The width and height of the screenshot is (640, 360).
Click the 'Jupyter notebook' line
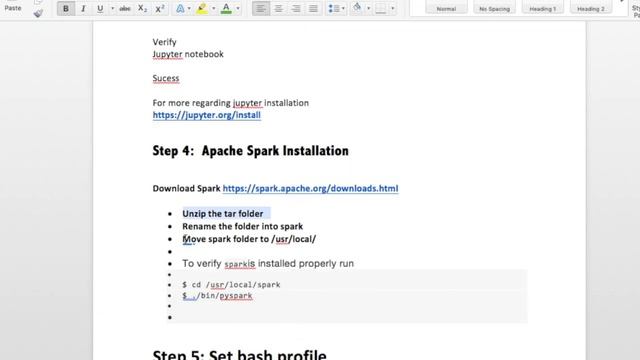pyautogui.click(x=188, y=54)
